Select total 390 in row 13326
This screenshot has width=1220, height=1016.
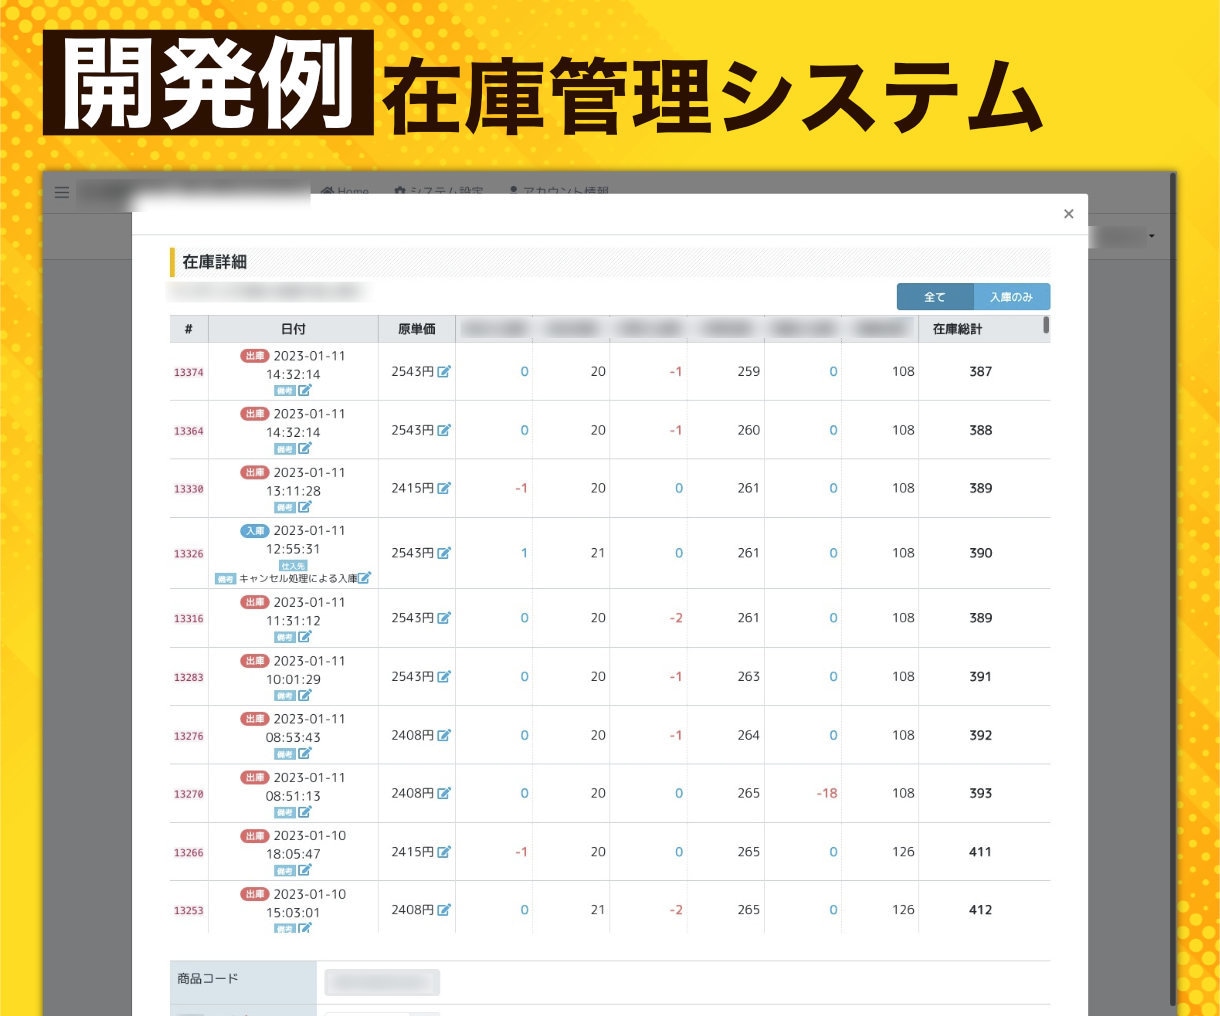[x=981, y=553]
